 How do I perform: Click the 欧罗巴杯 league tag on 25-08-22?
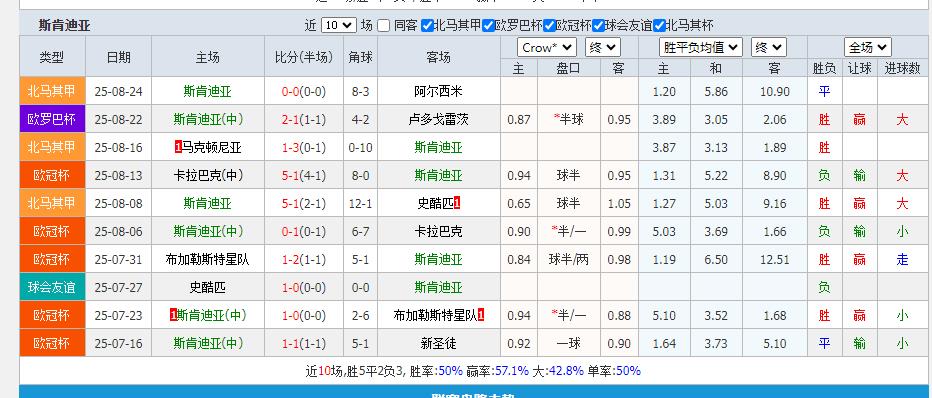tap(52, 119)
